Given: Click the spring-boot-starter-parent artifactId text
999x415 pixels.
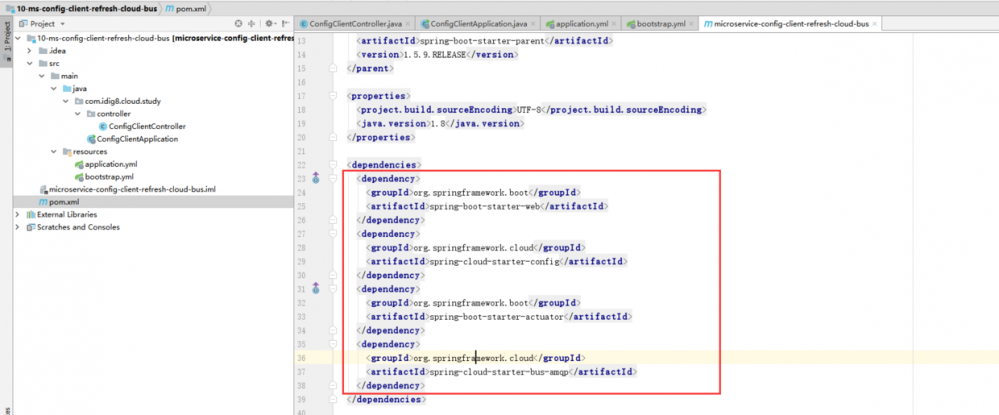Looking at the screenshot, I should click(x=484, y=41).
